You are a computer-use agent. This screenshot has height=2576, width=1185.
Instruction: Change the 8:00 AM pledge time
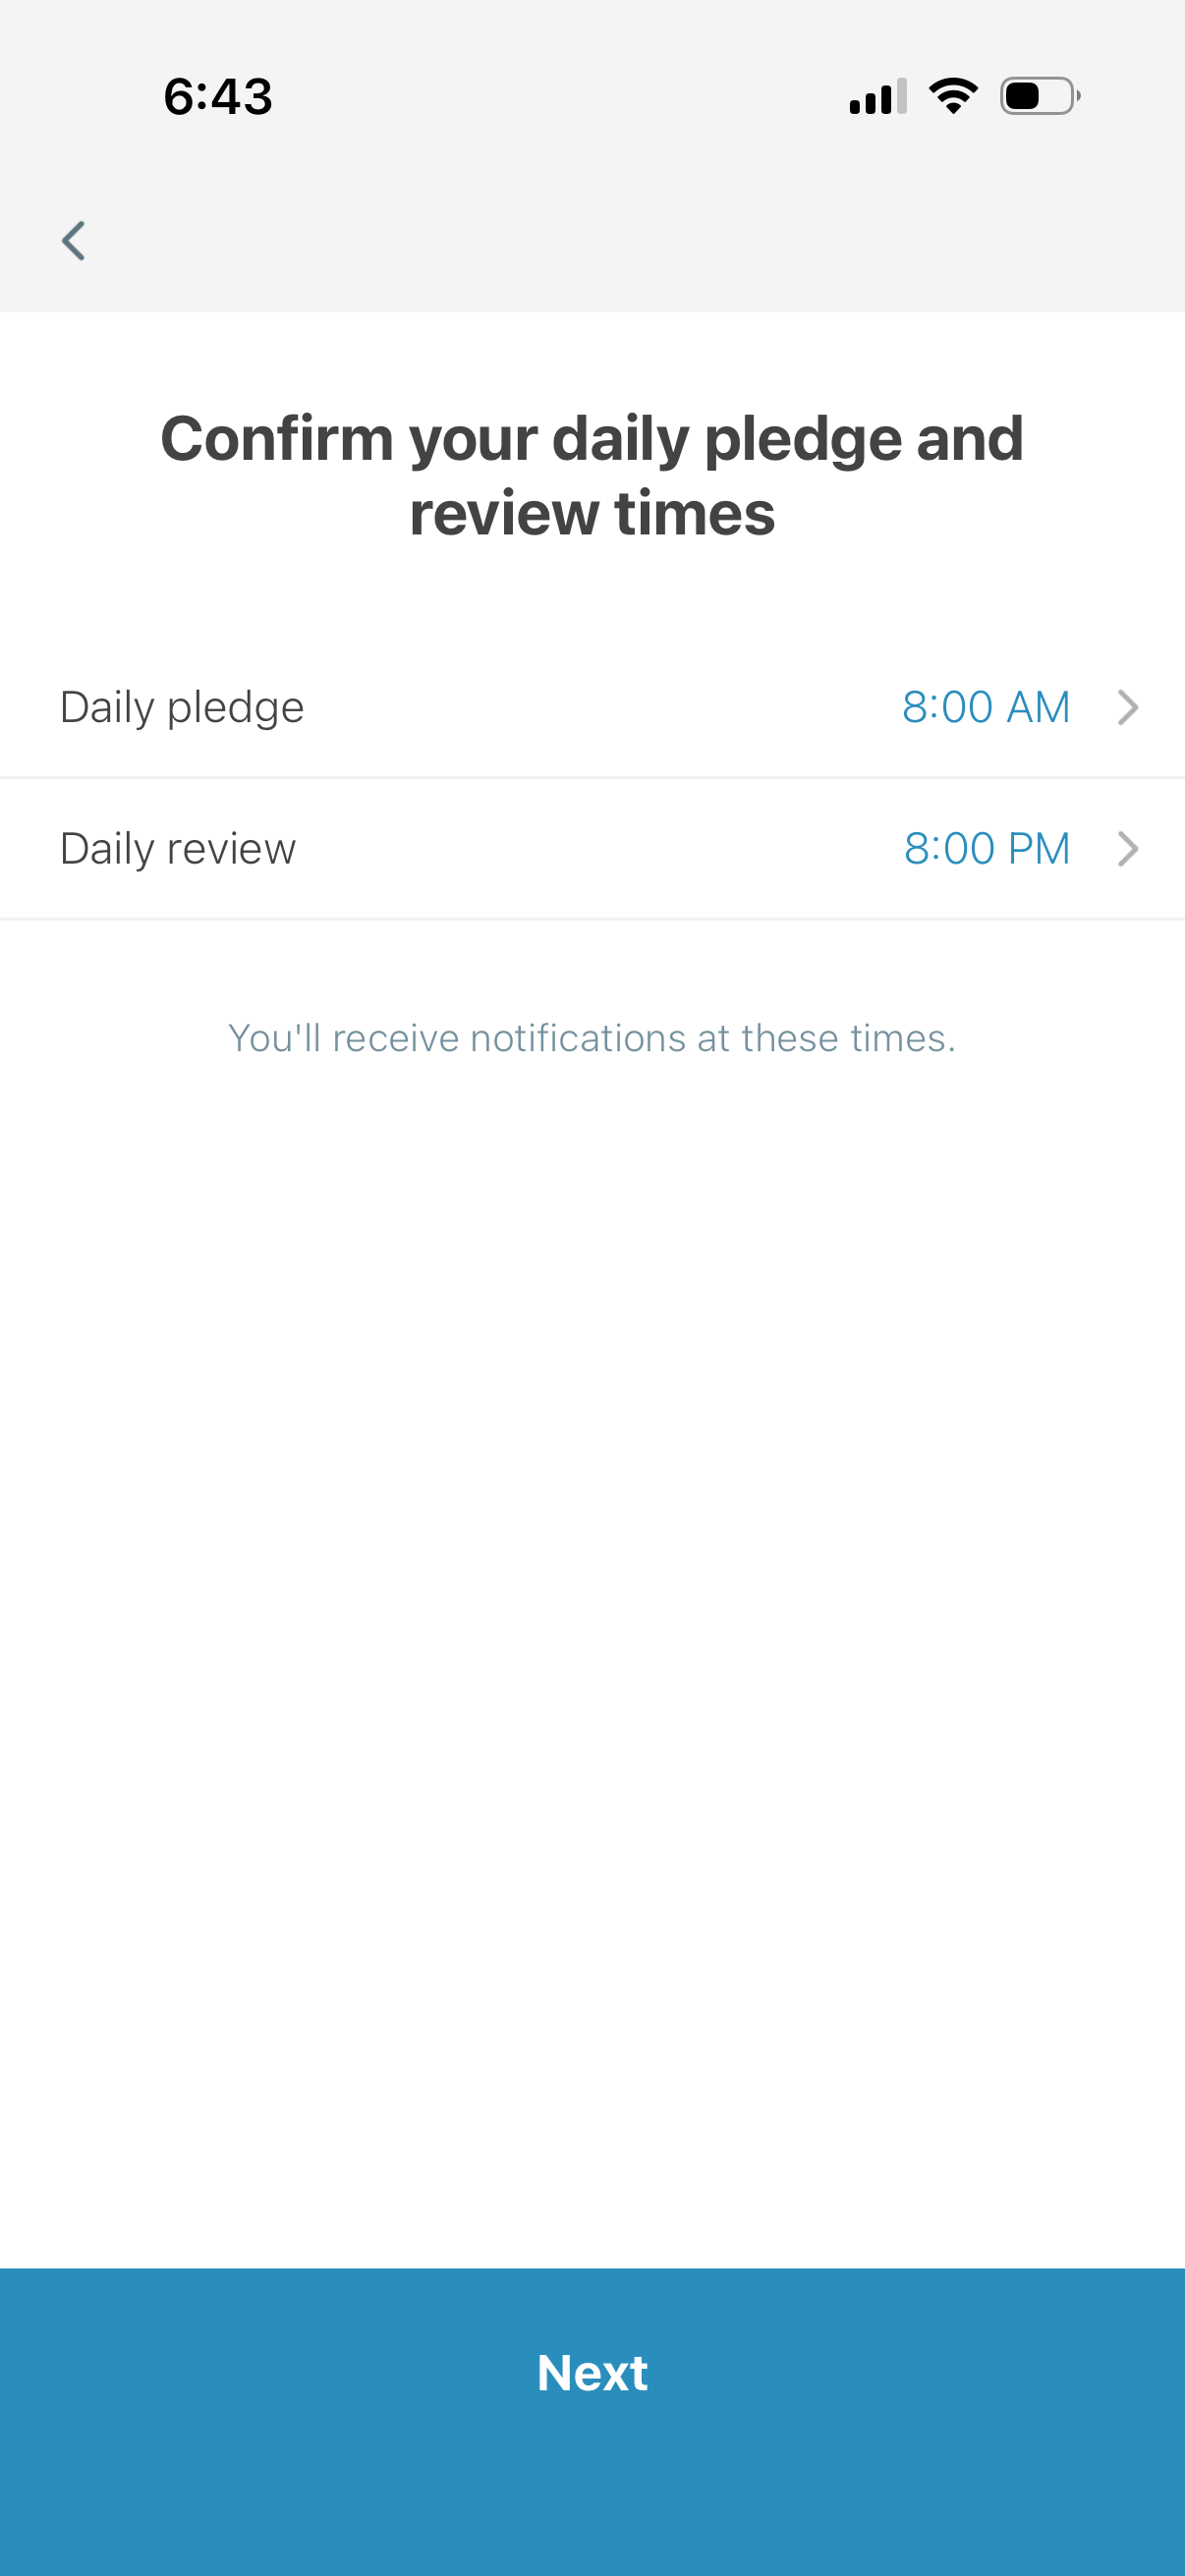[x=985, y=707]
